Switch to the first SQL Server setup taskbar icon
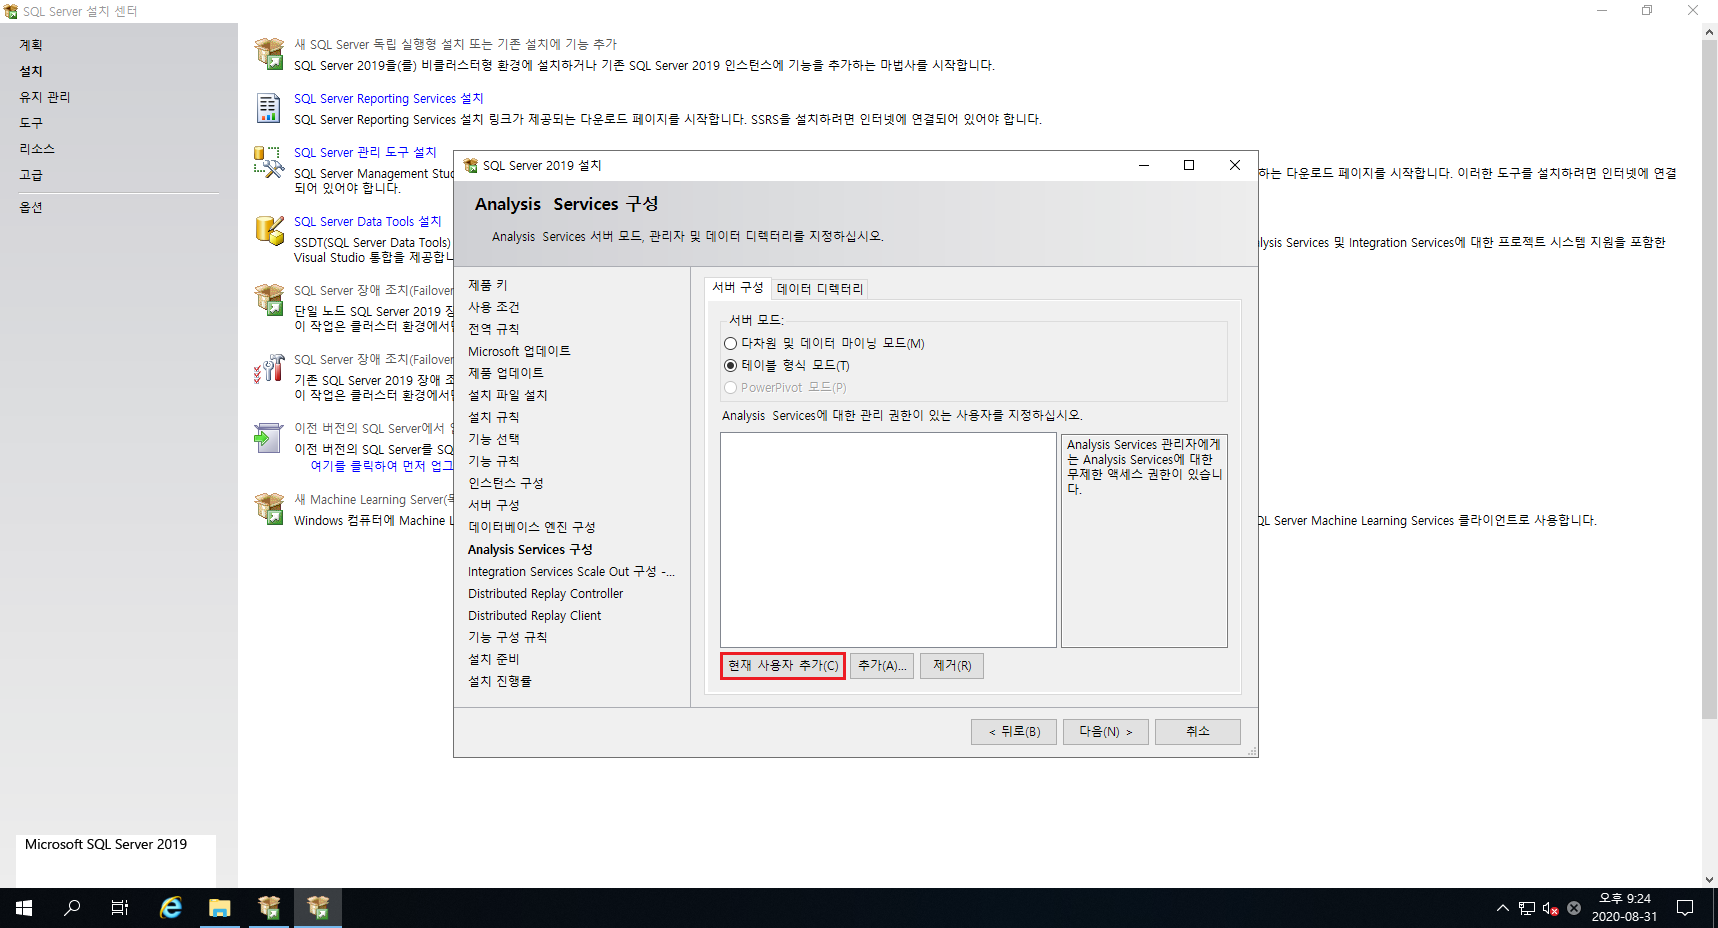Screen dimensions: 1718x928 click(269, 908)
